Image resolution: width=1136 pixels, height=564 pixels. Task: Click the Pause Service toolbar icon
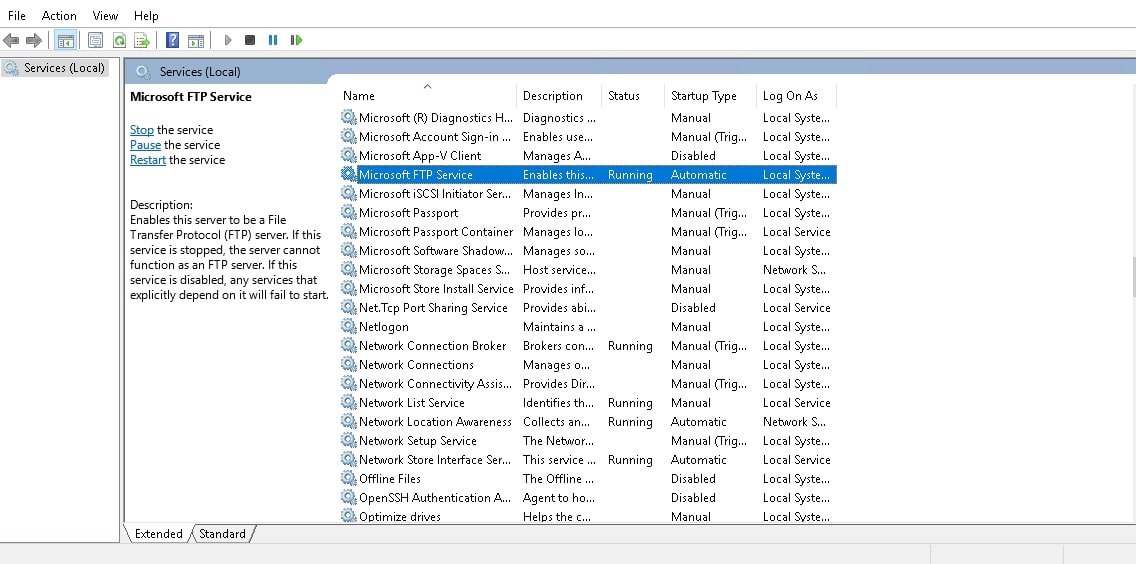click(x=273, y=40)
